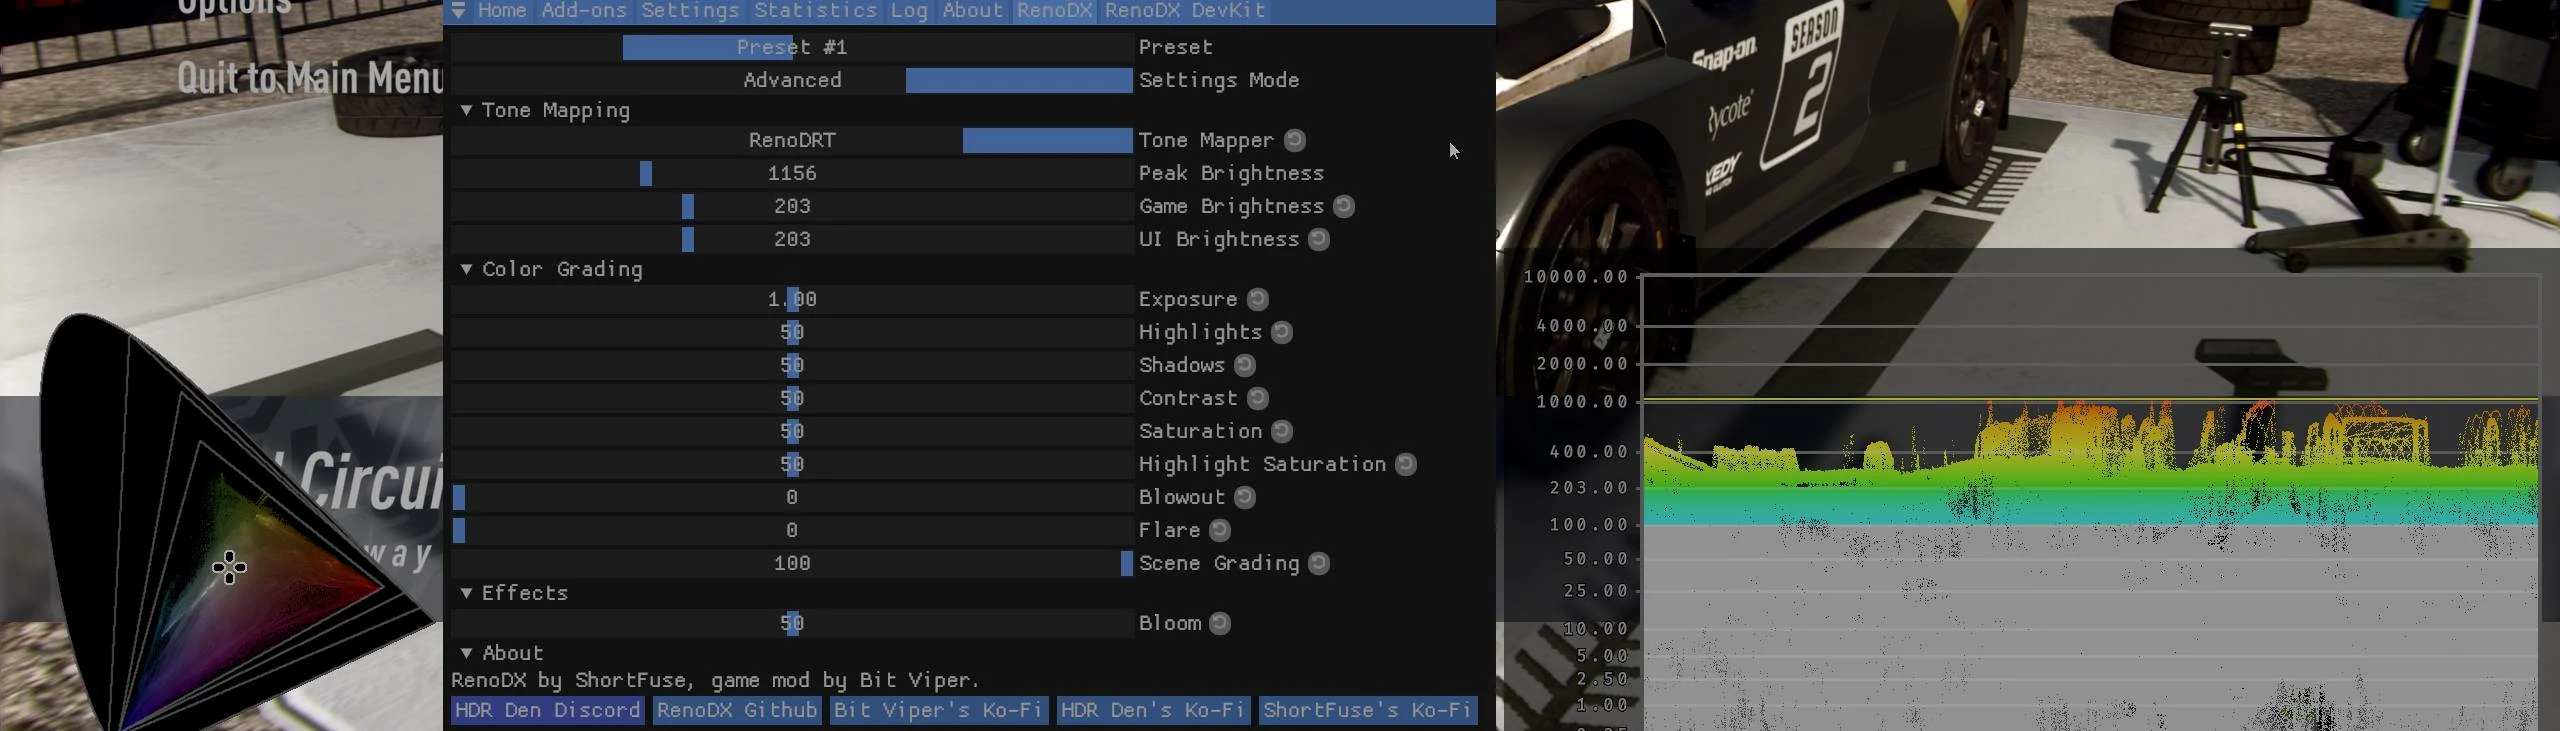Open the Settings tab
Screen dimensions: 2560x731
(x=690, y=11)
